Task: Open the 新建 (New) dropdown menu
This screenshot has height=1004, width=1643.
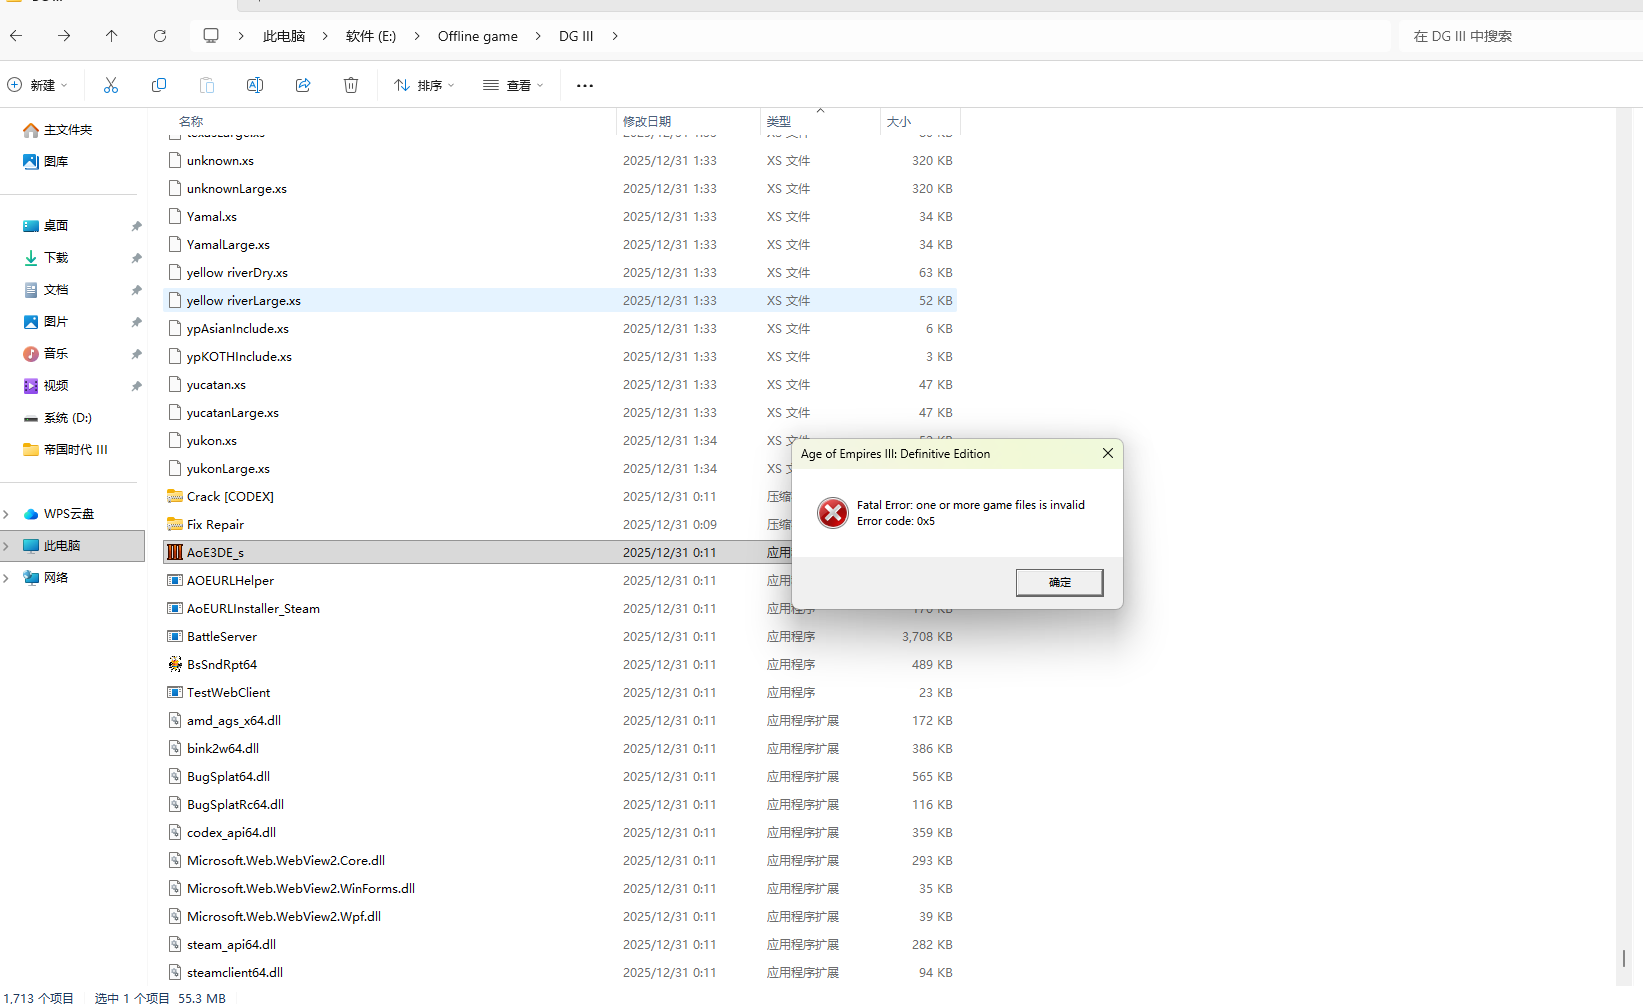Action: pyautogui.click(x=38, y=86)
